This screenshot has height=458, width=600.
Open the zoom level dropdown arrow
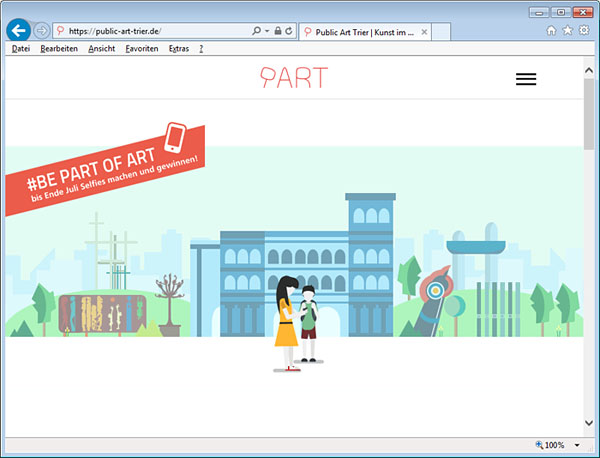577,445
